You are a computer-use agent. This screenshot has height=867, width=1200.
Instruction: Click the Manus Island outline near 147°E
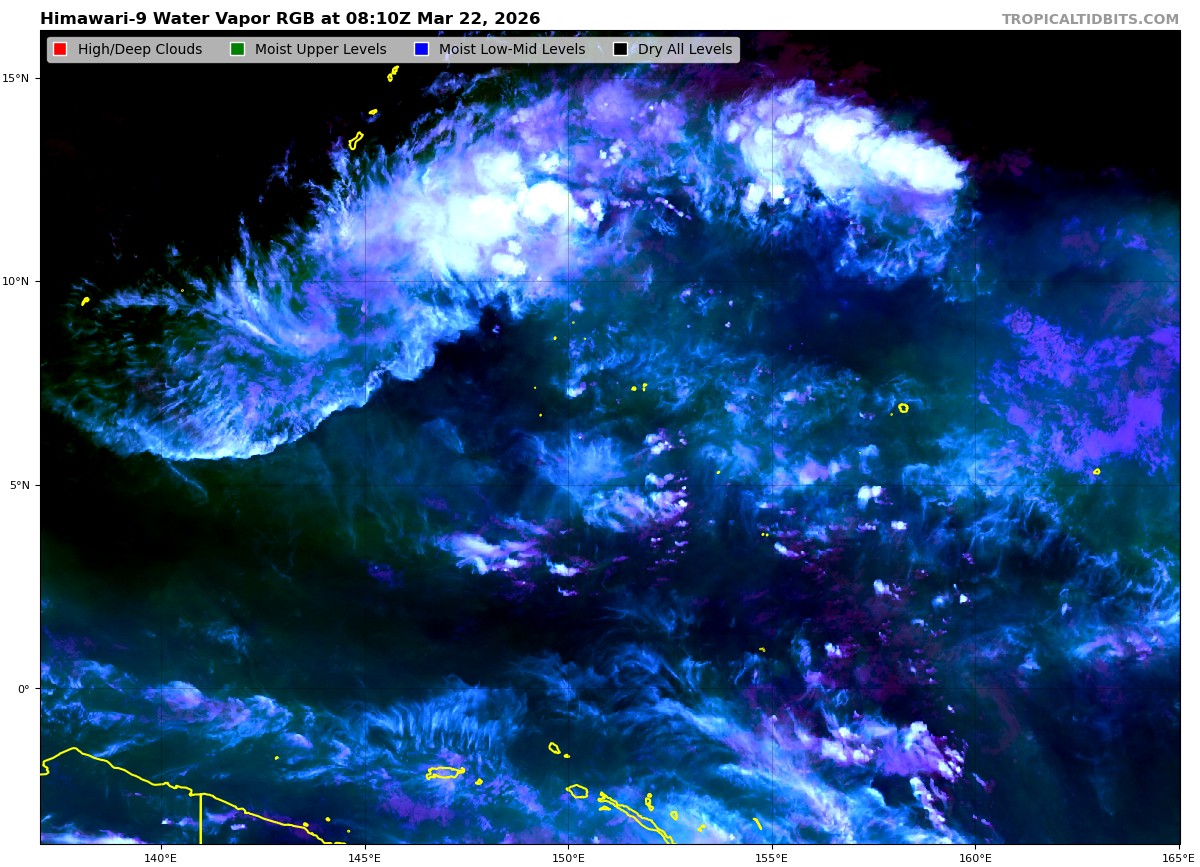[x=444, y=772]
